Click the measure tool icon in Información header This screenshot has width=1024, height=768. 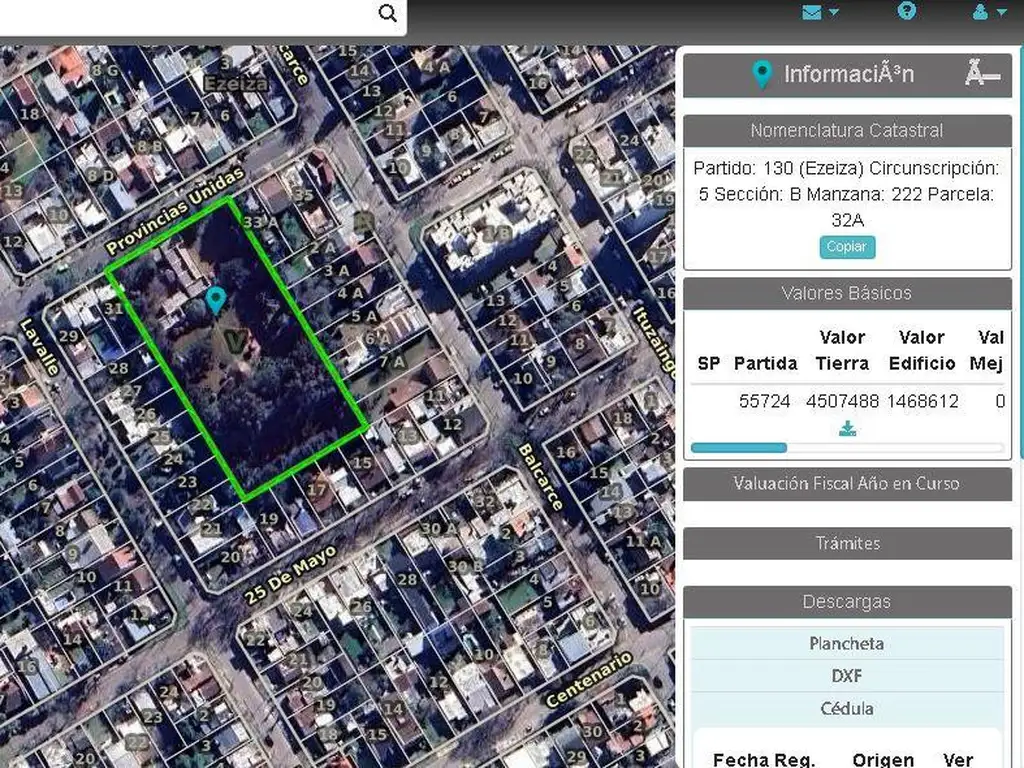point(982,72)
